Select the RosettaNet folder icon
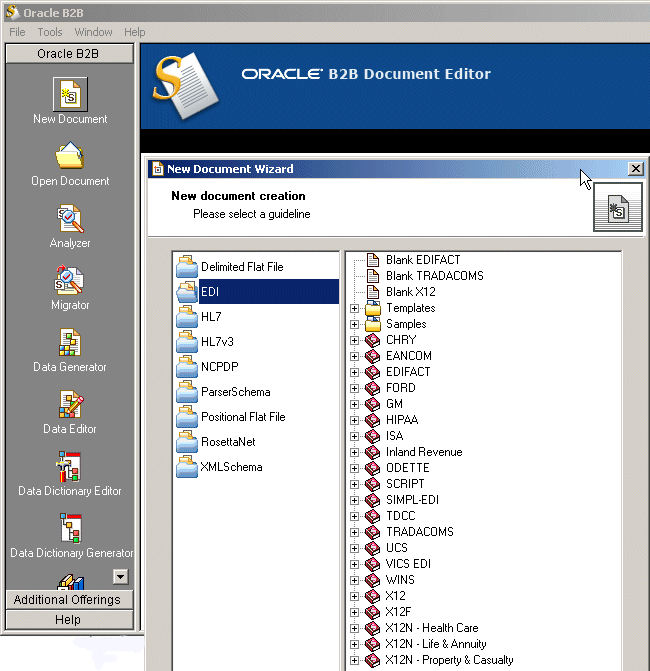The height and width of the screenshot is (671, 650). pyautogui.click(x=187, y=442)
